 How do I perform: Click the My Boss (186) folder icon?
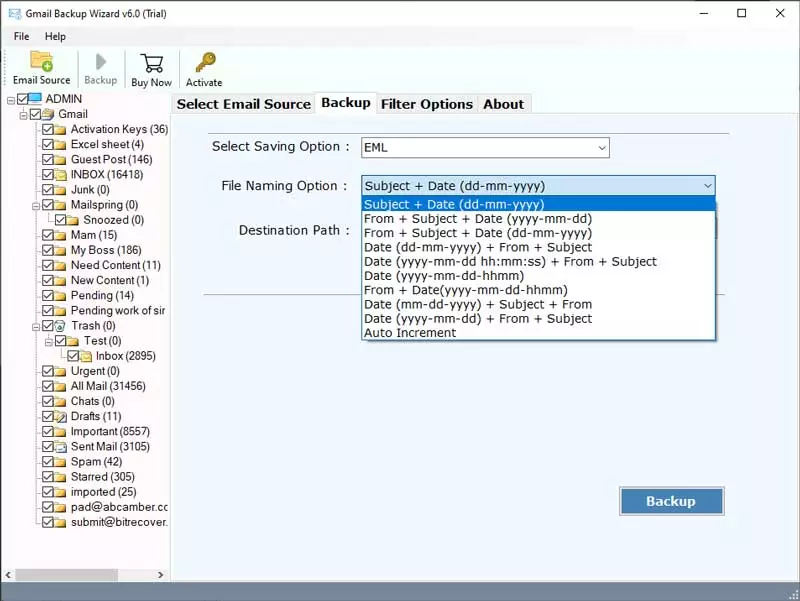tap(60, 251)
